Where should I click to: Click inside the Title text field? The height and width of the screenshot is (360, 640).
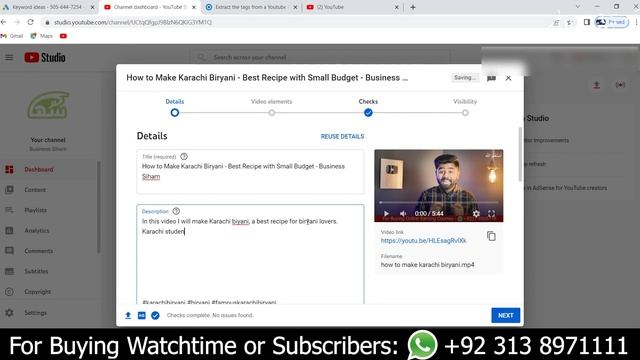coord(250,171)
